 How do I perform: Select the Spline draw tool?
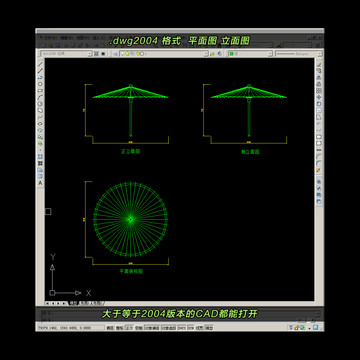pos(40,117)
